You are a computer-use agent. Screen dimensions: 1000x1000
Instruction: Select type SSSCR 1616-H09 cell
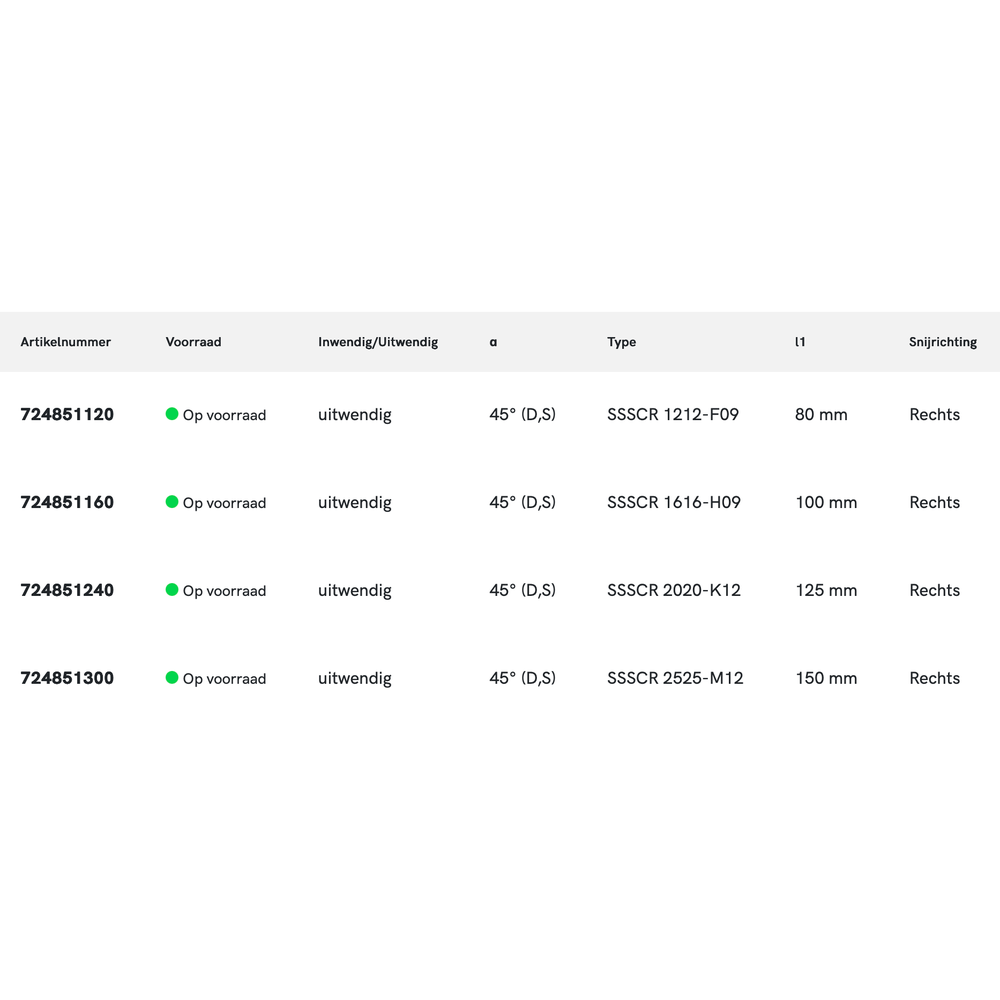tap(674, 503)
